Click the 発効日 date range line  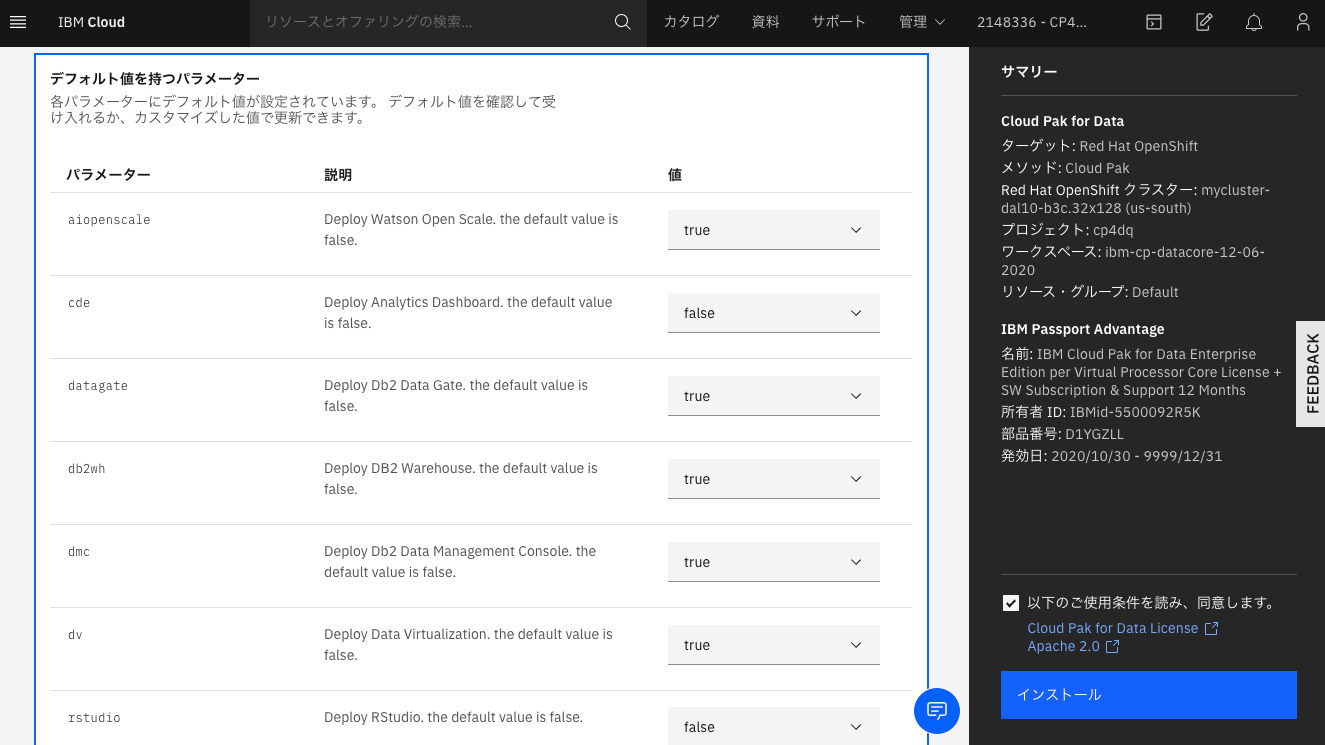[x=1112, y=456]
